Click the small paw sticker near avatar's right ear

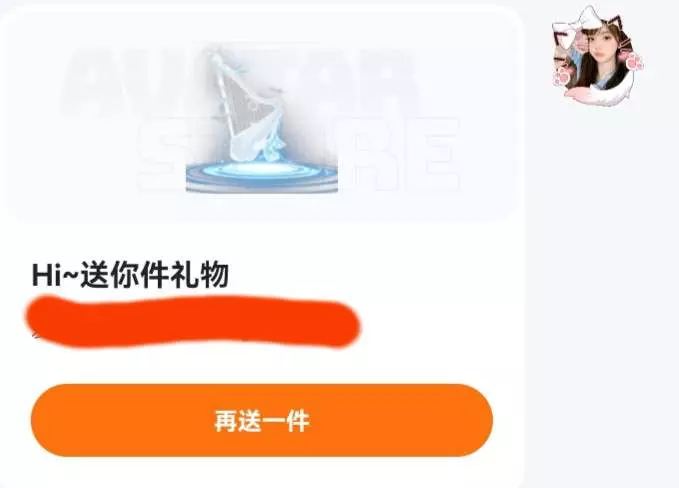tap(635, 61)
